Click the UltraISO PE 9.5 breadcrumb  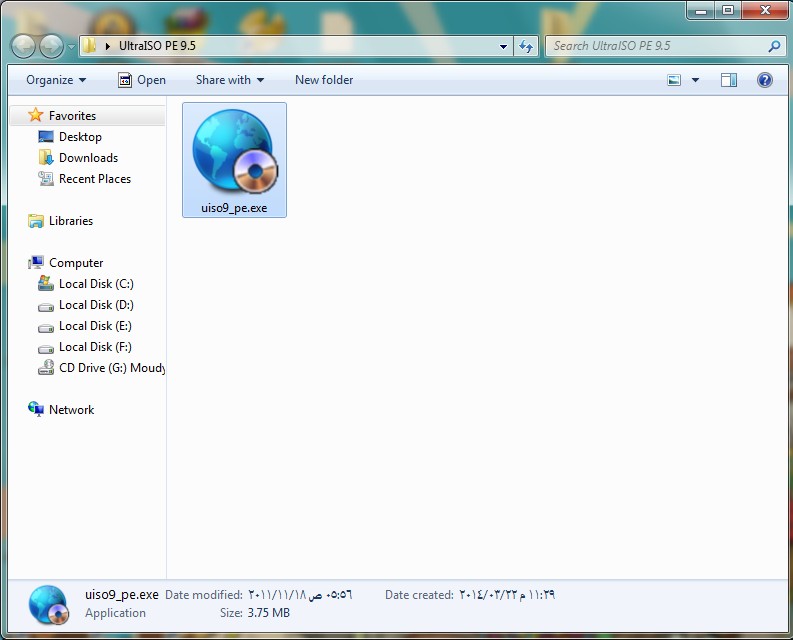[x=157, y=46]
